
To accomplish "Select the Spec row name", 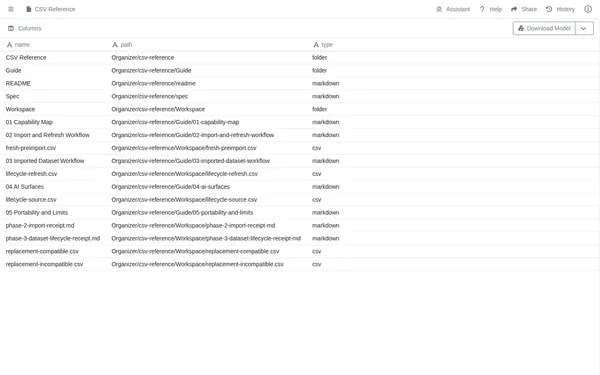I will point(12,96).
